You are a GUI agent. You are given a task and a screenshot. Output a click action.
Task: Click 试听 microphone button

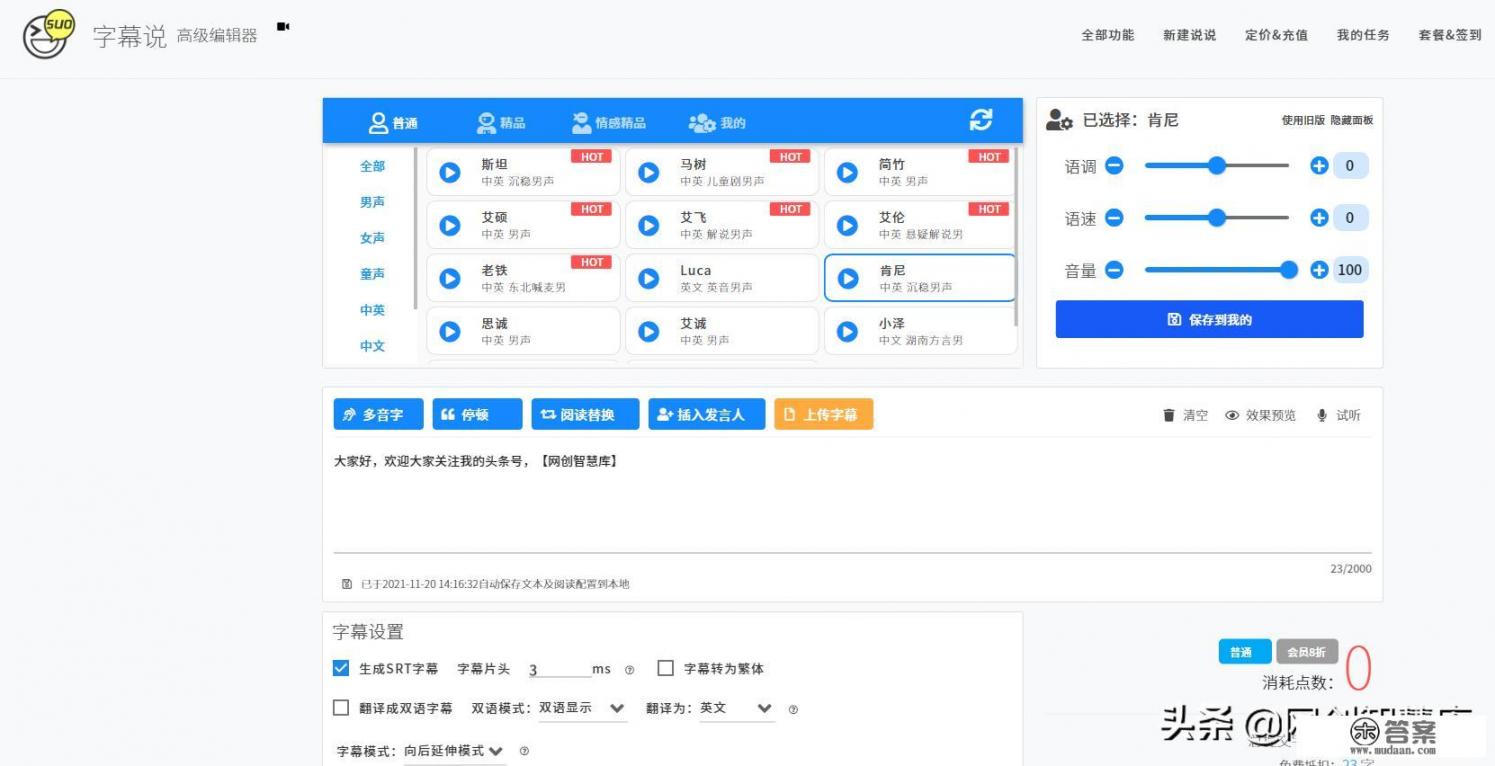point(1338,415)
